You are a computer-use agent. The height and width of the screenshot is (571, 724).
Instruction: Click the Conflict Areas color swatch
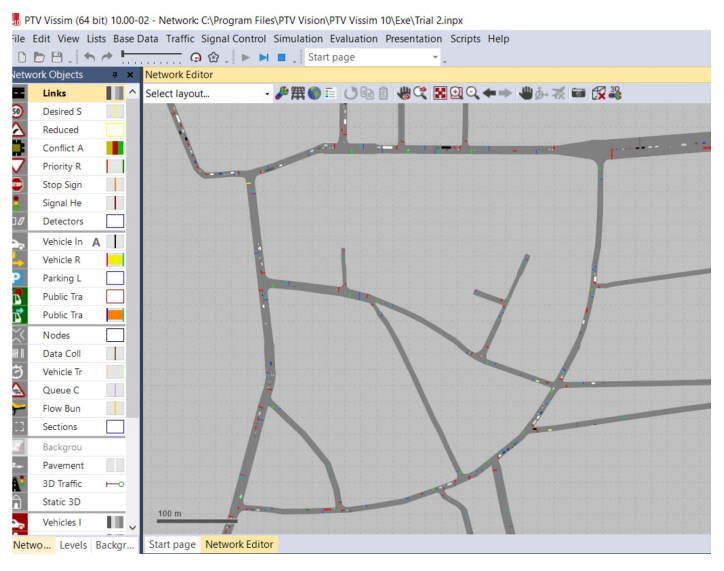point(115,148)
